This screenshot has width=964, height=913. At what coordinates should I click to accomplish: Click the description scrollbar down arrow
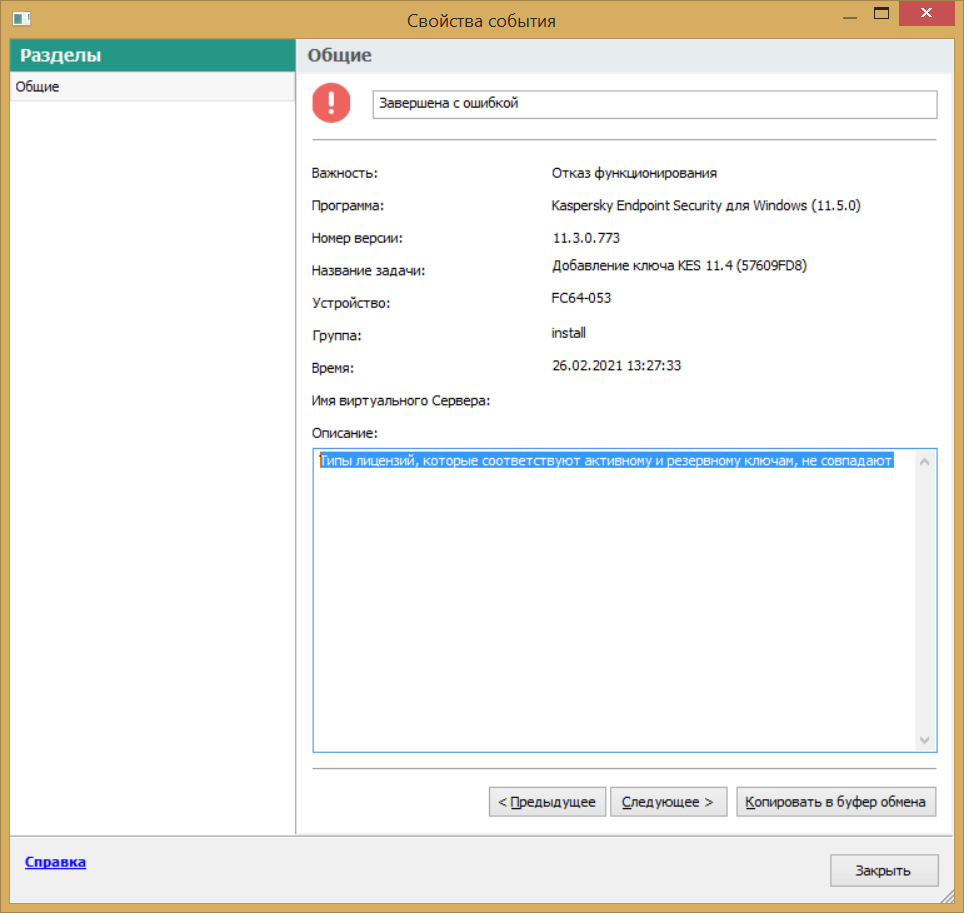[924, 740]
